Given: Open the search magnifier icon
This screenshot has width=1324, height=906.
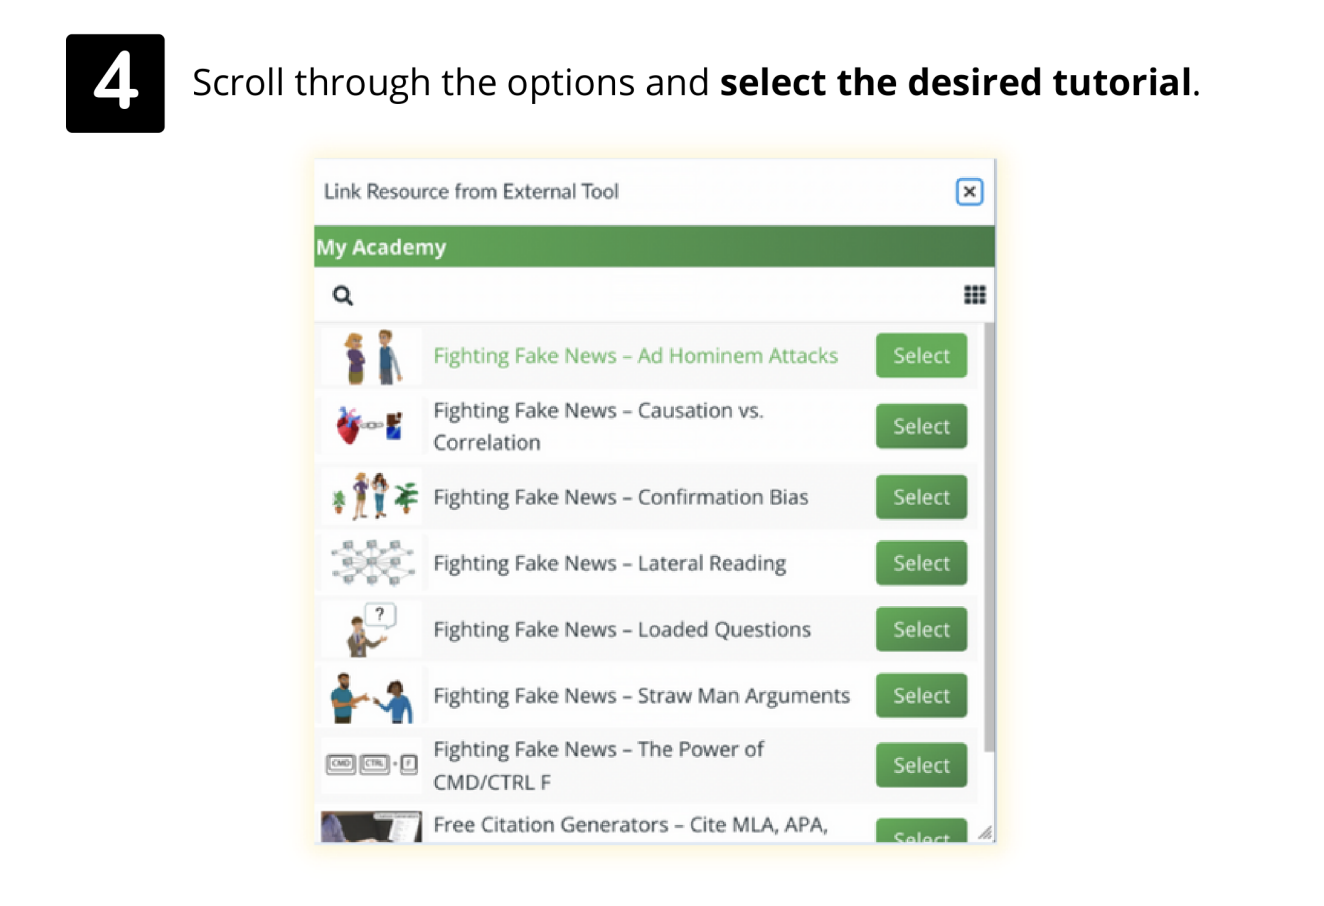Looking at the screenshot, I should pos(342,295).
